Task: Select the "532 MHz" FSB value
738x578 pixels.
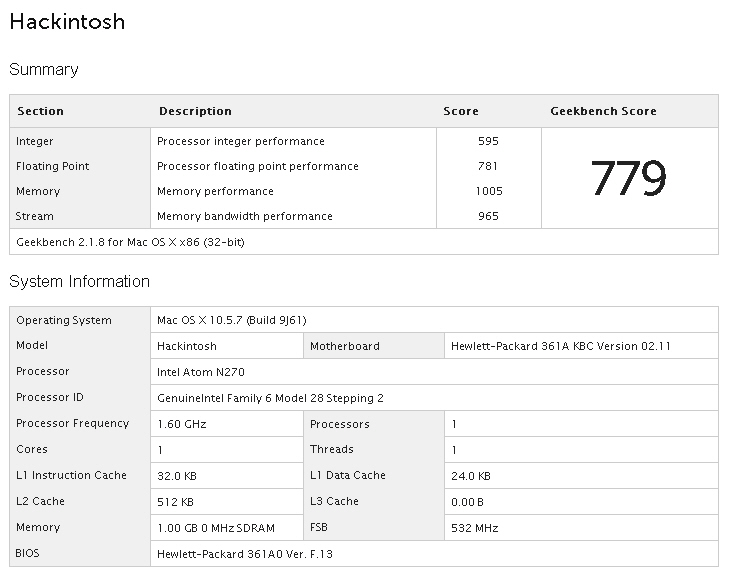Action: (474, 528)
